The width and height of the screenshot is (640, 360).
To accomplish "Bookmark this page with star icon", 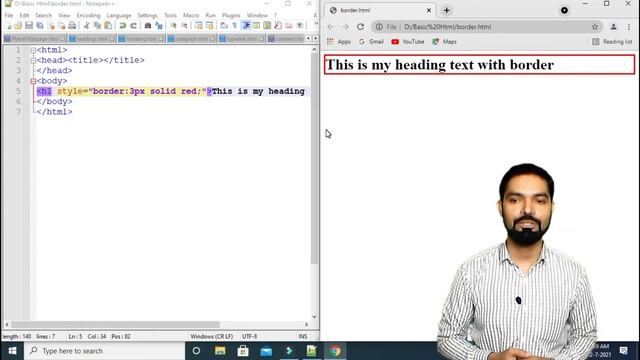I will (x=595, y=27).
